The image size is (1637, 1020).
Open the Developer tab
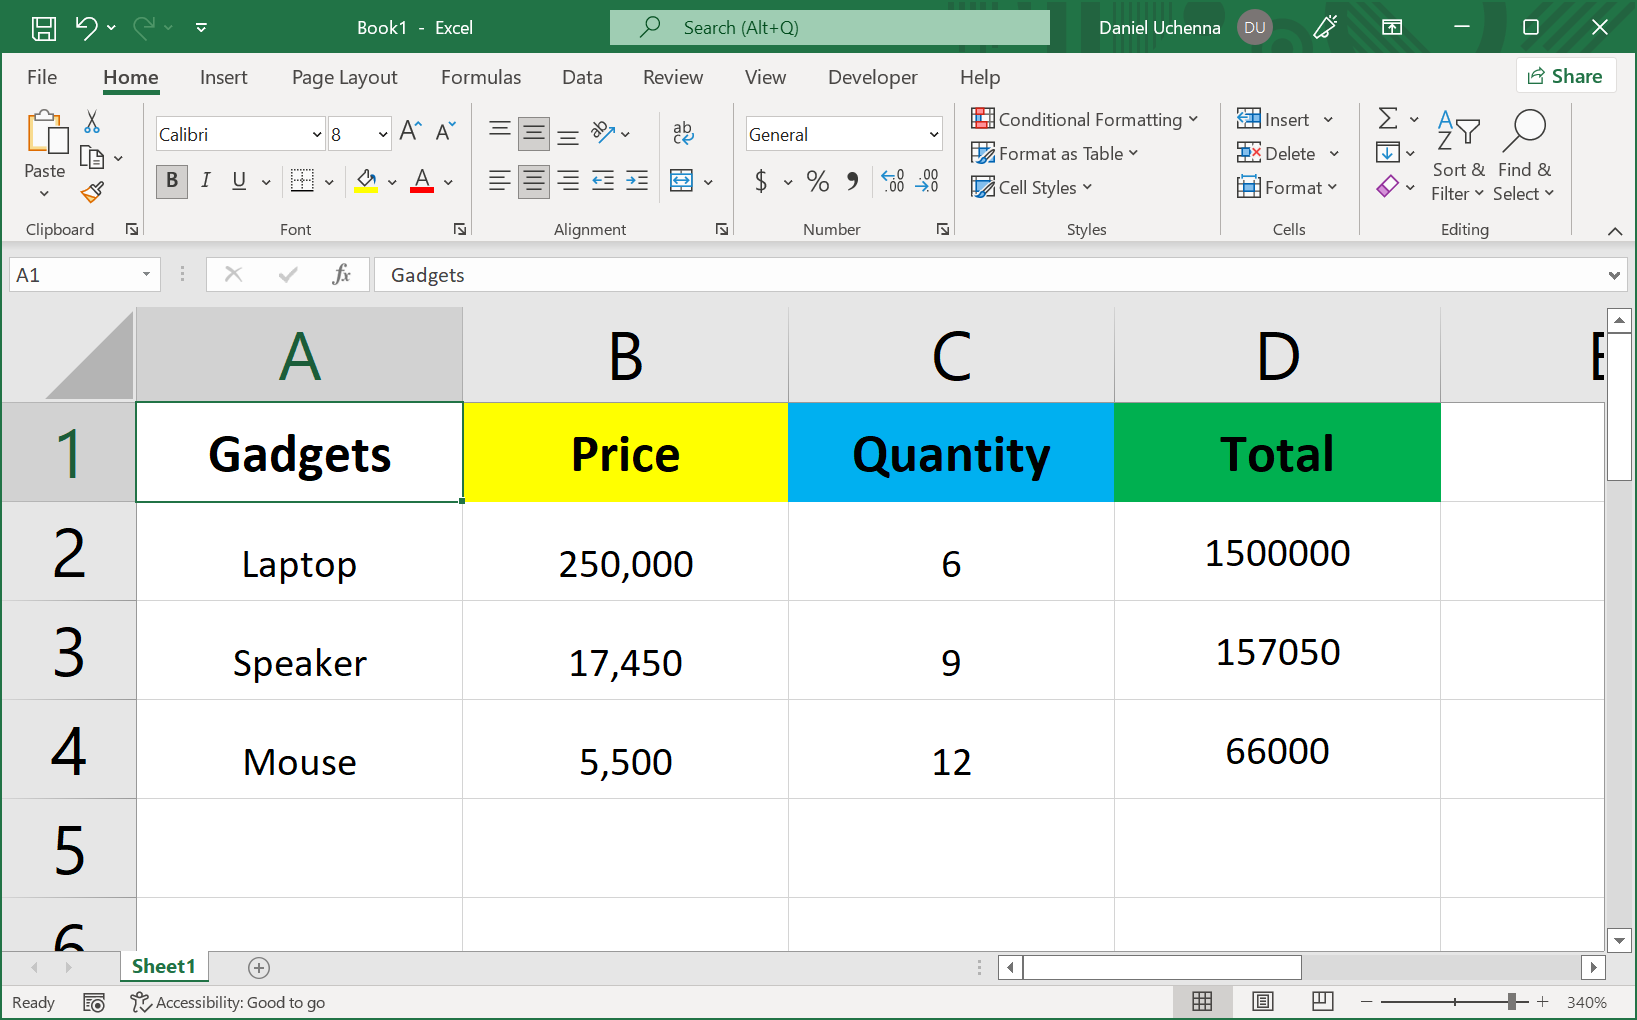[x=872, y=77]
